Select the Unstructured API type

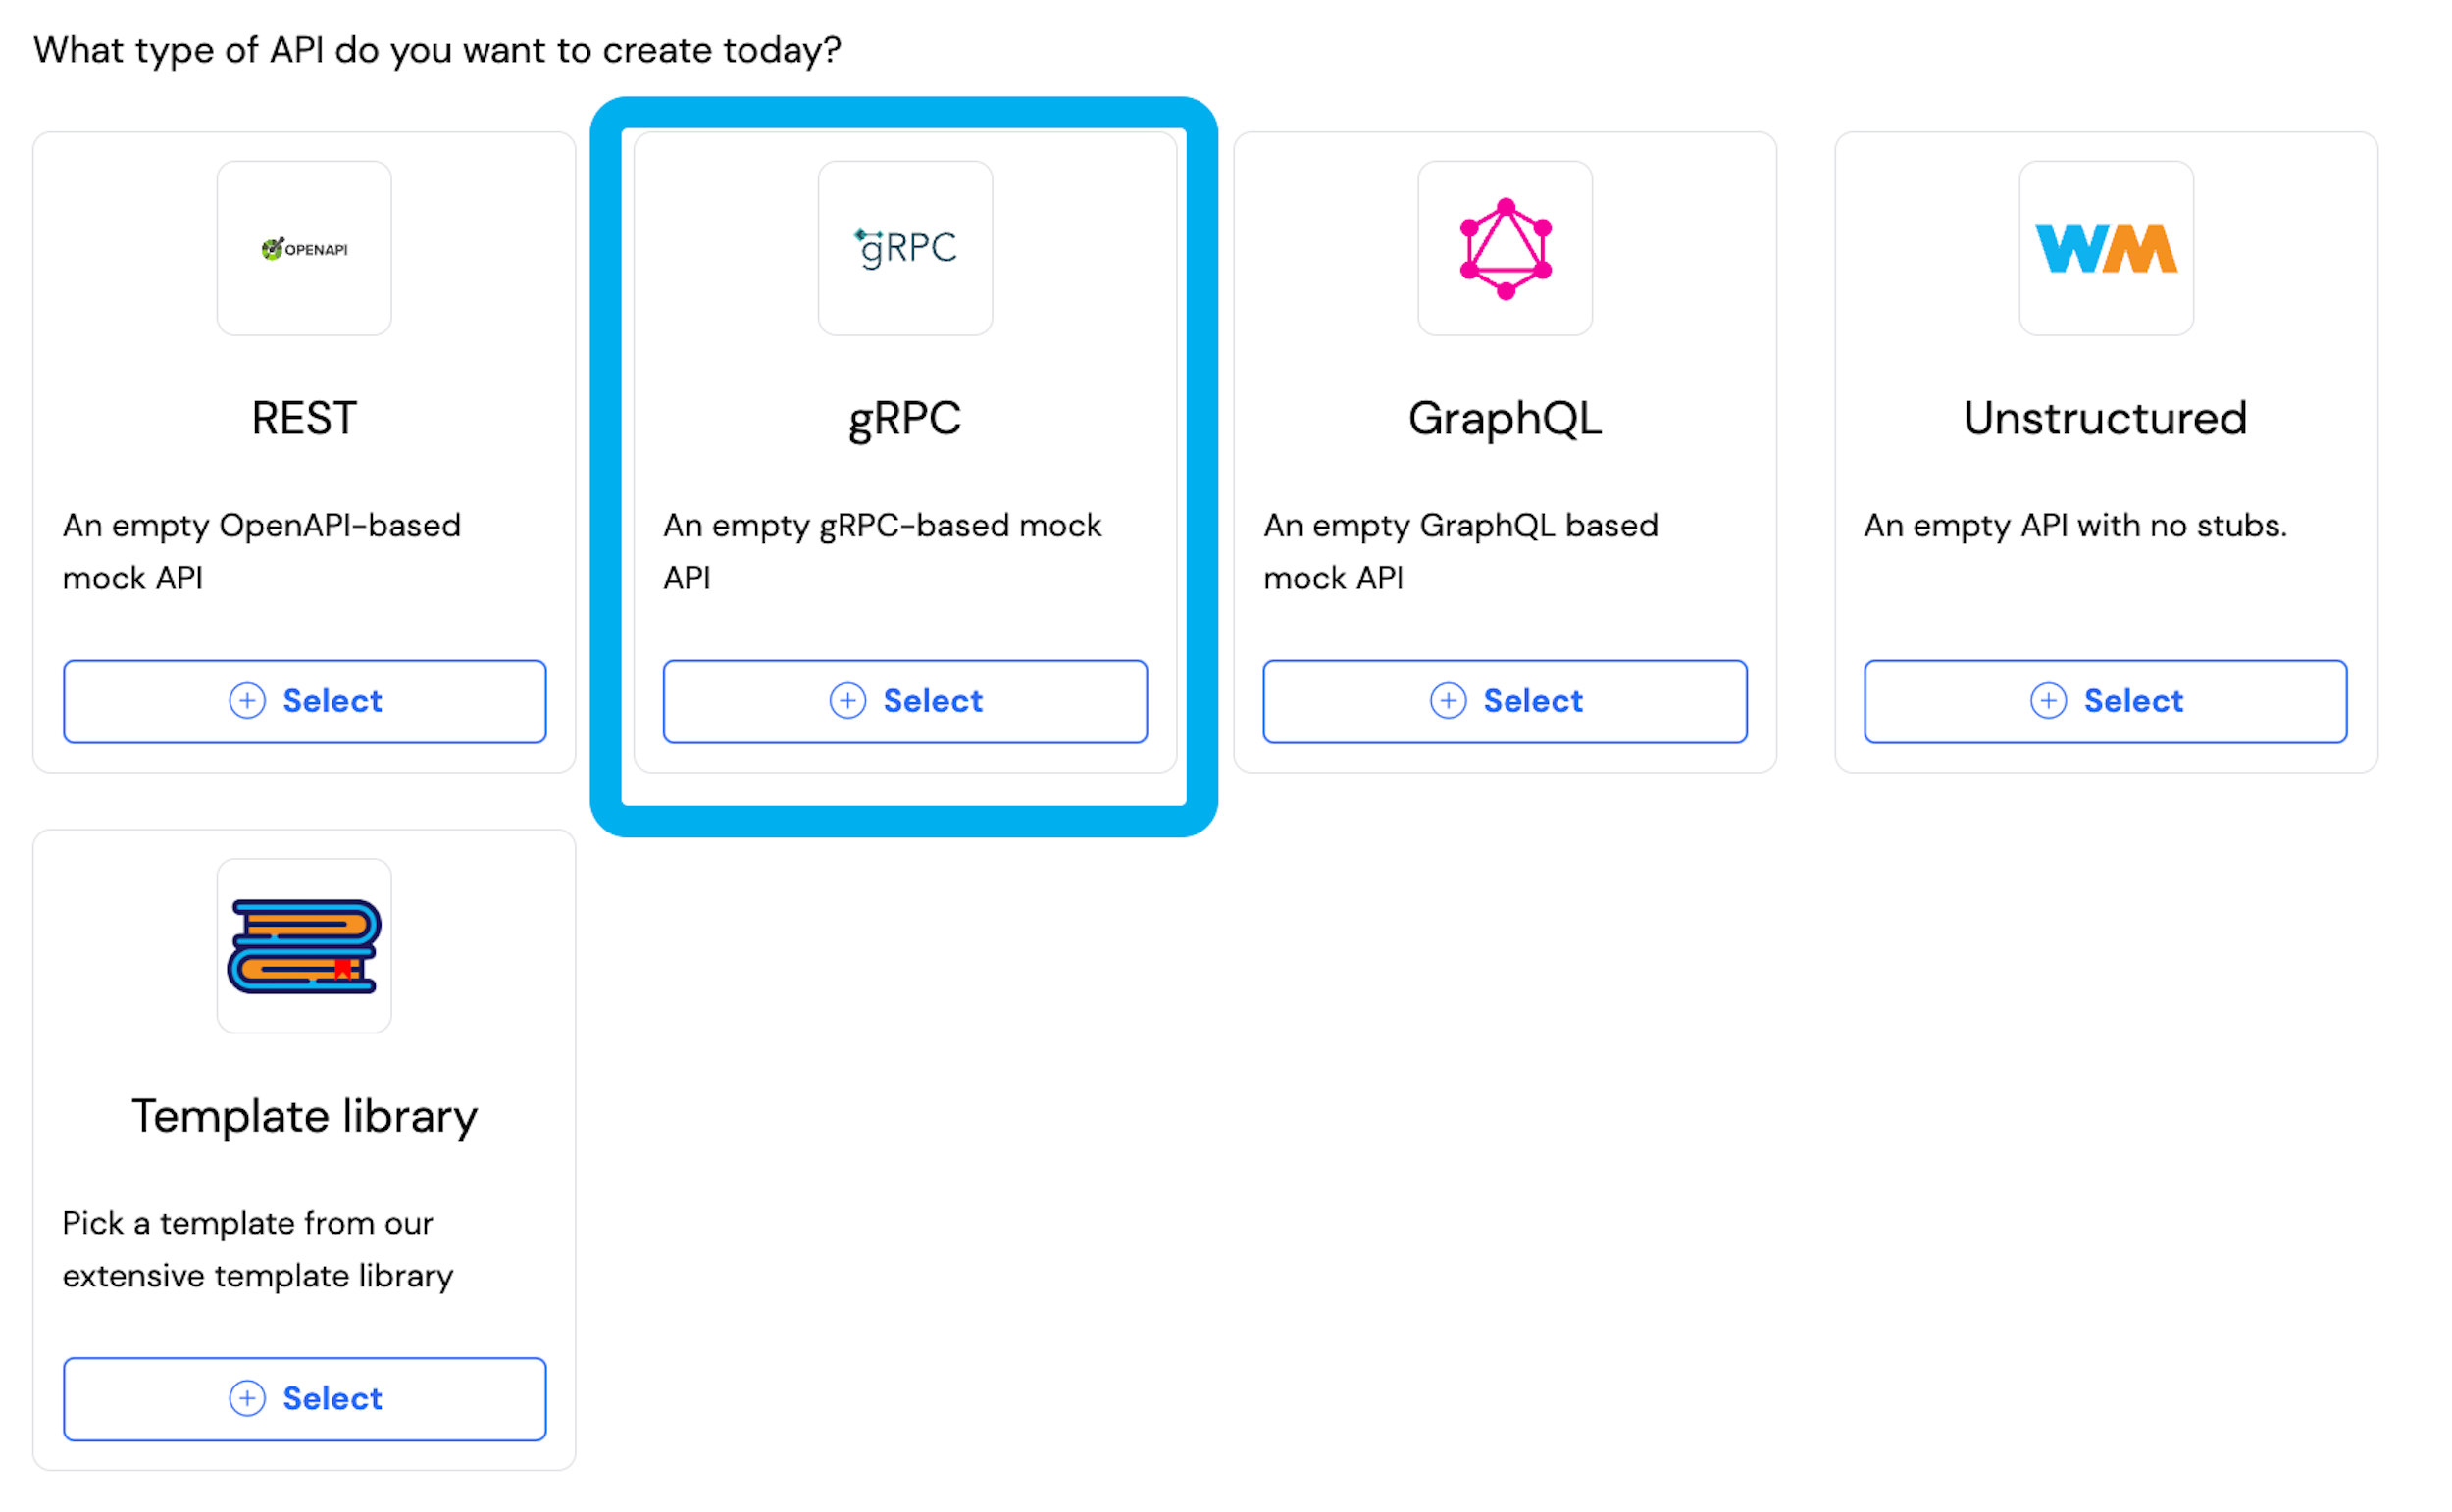tap(2105, 701)
